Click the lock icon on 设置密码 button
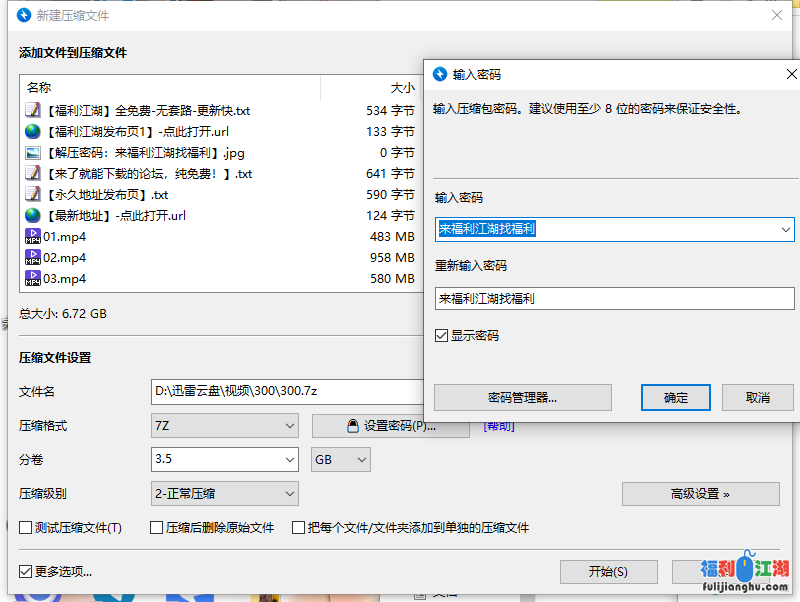 point(352,426)
